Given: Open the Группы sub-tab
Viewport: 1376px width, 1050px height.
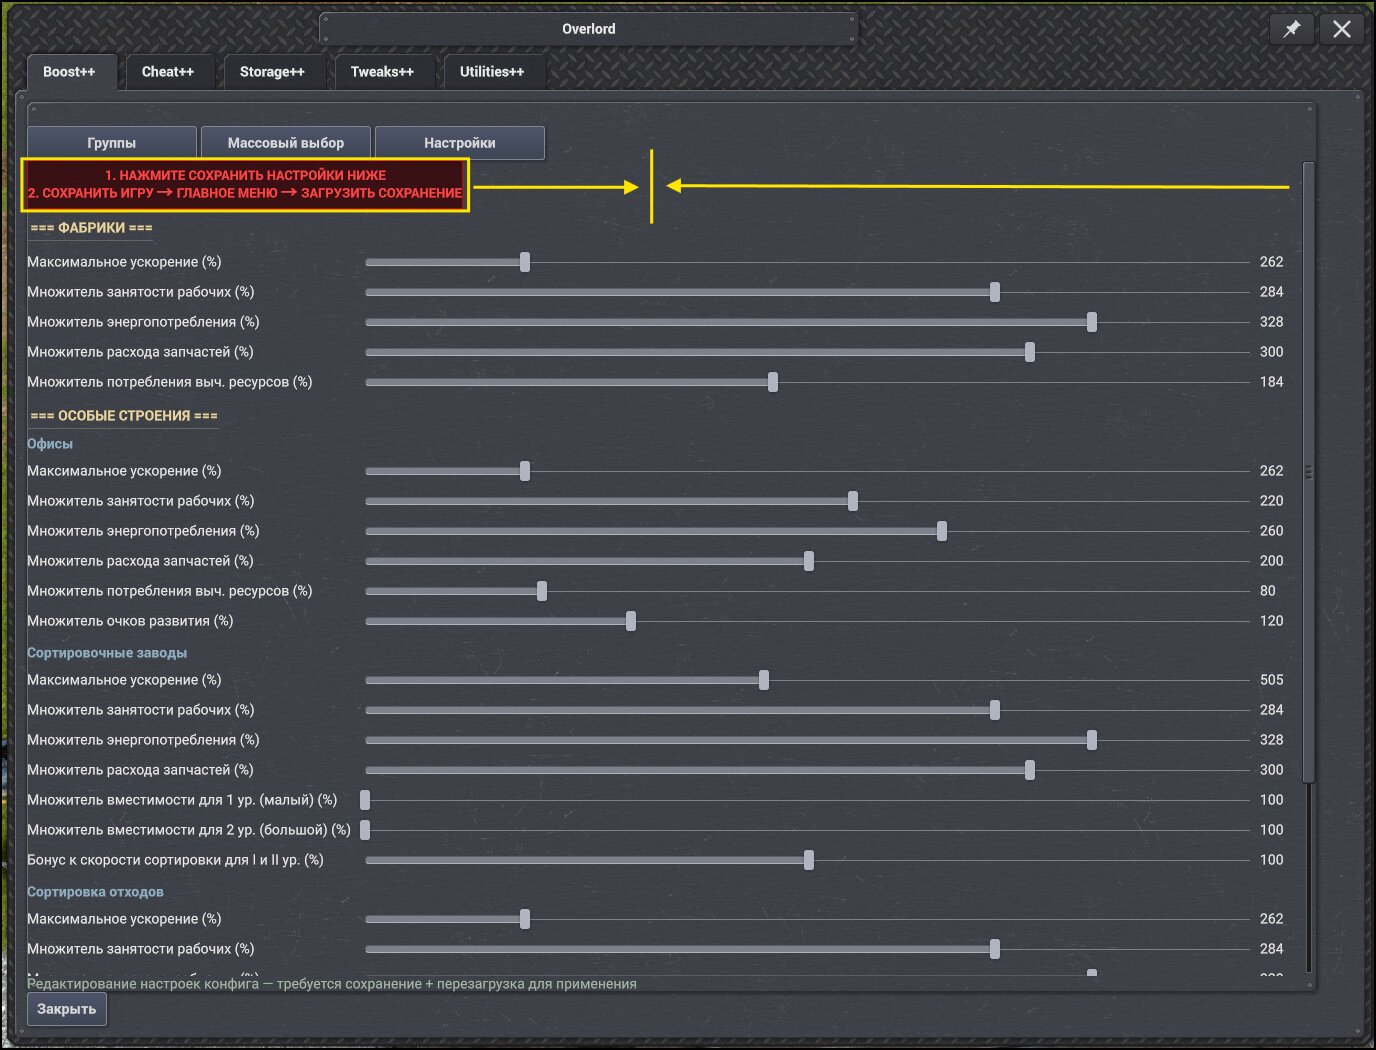Looking at the screenshot, I should tap(112, 143).
